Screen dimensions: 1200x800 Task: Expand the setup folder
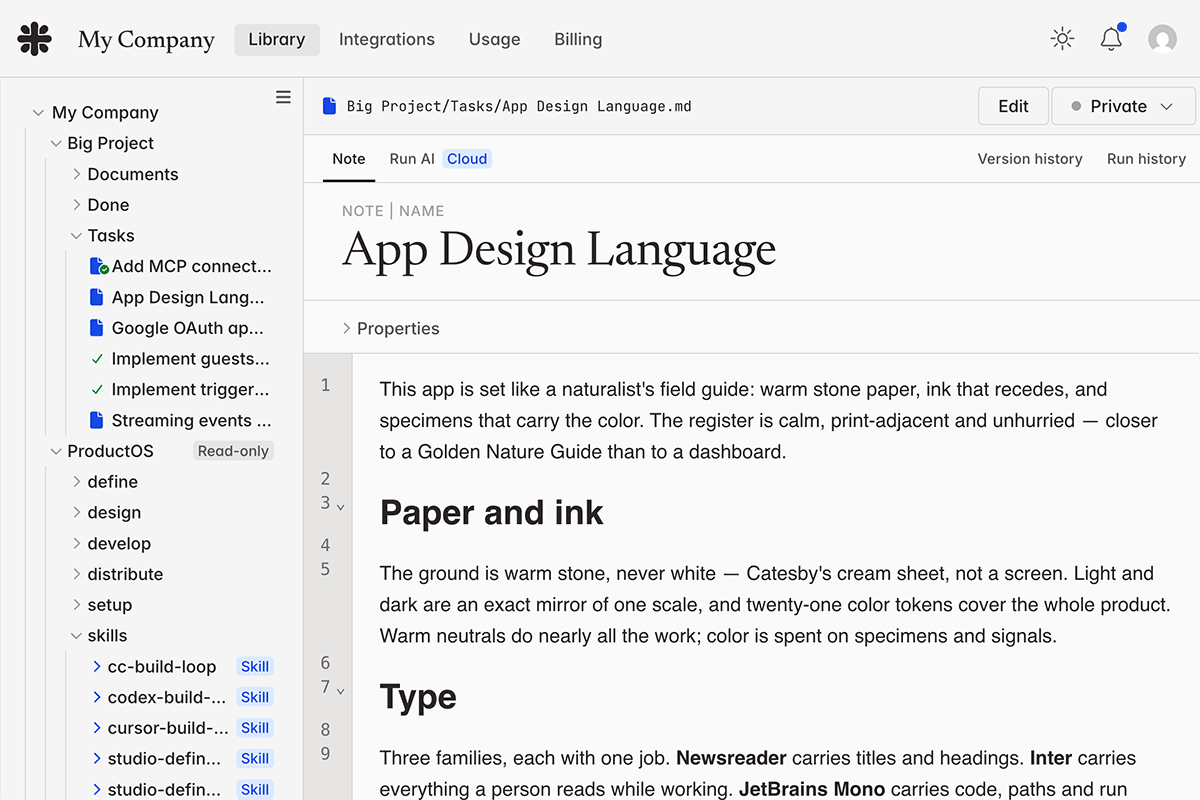coord(77,605)
